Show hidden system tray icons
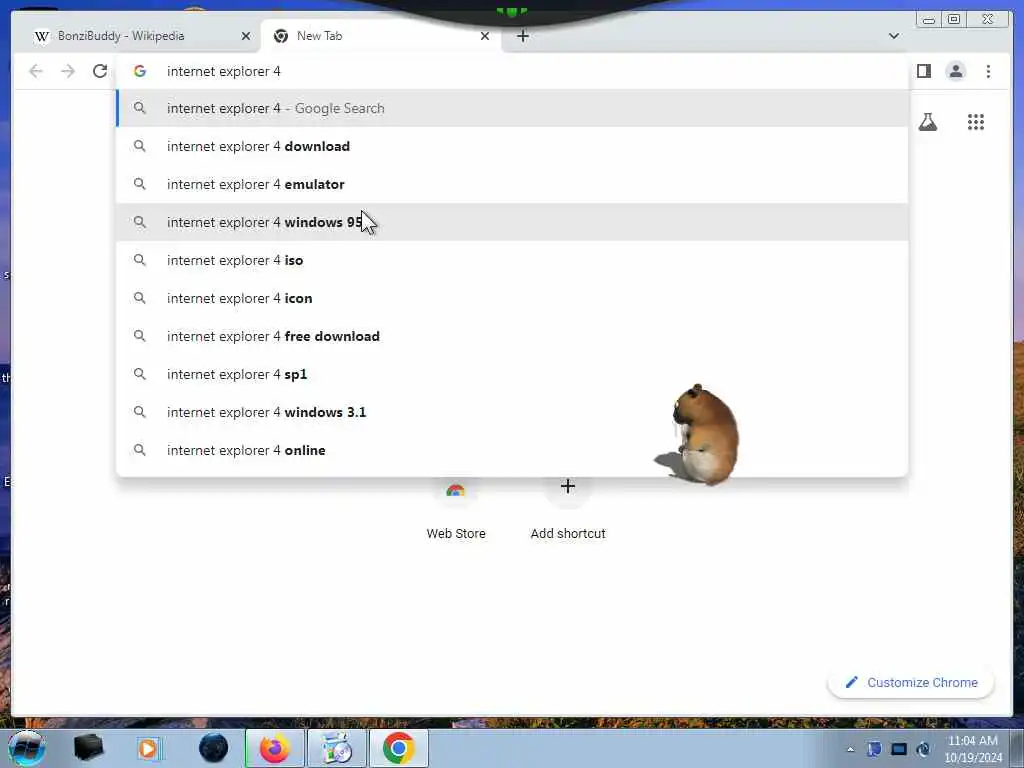 point(850,749)
